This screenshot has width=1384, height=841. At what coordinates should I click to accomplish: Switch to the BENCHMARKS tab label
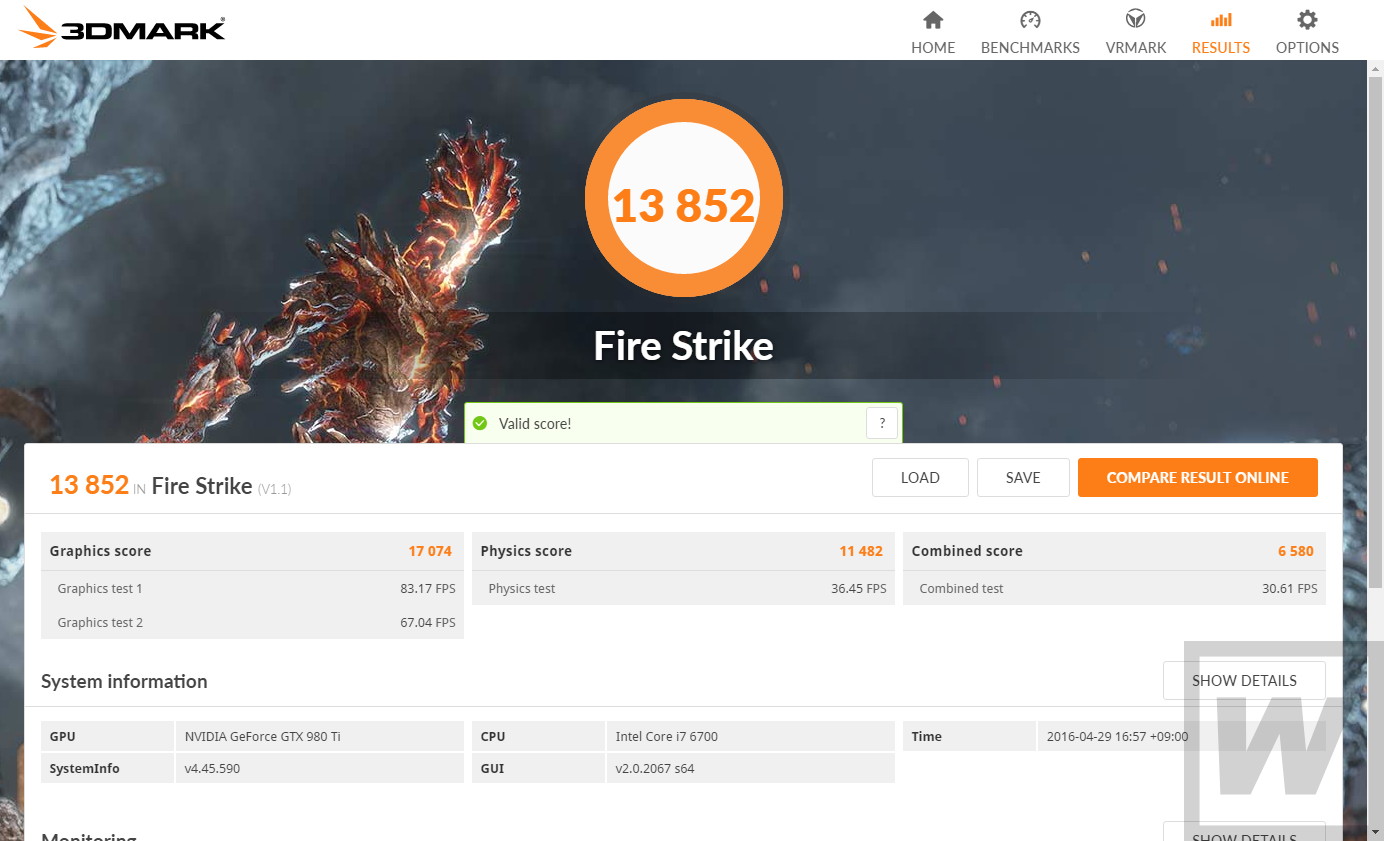point(1030,48)
